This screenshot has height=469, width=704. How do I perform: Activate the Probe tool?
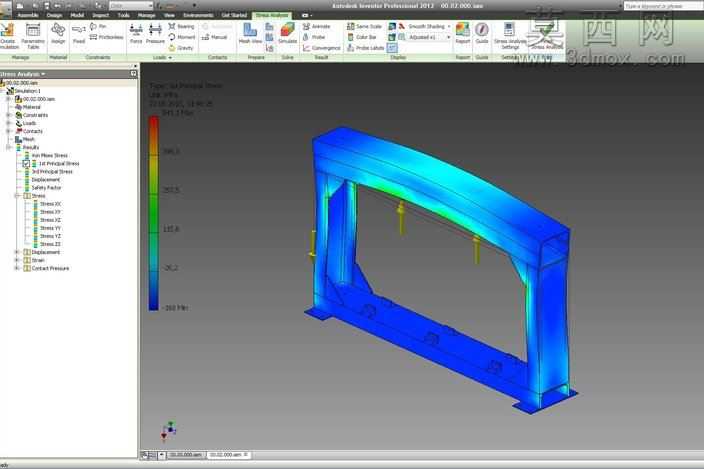[x=314, y=37]
